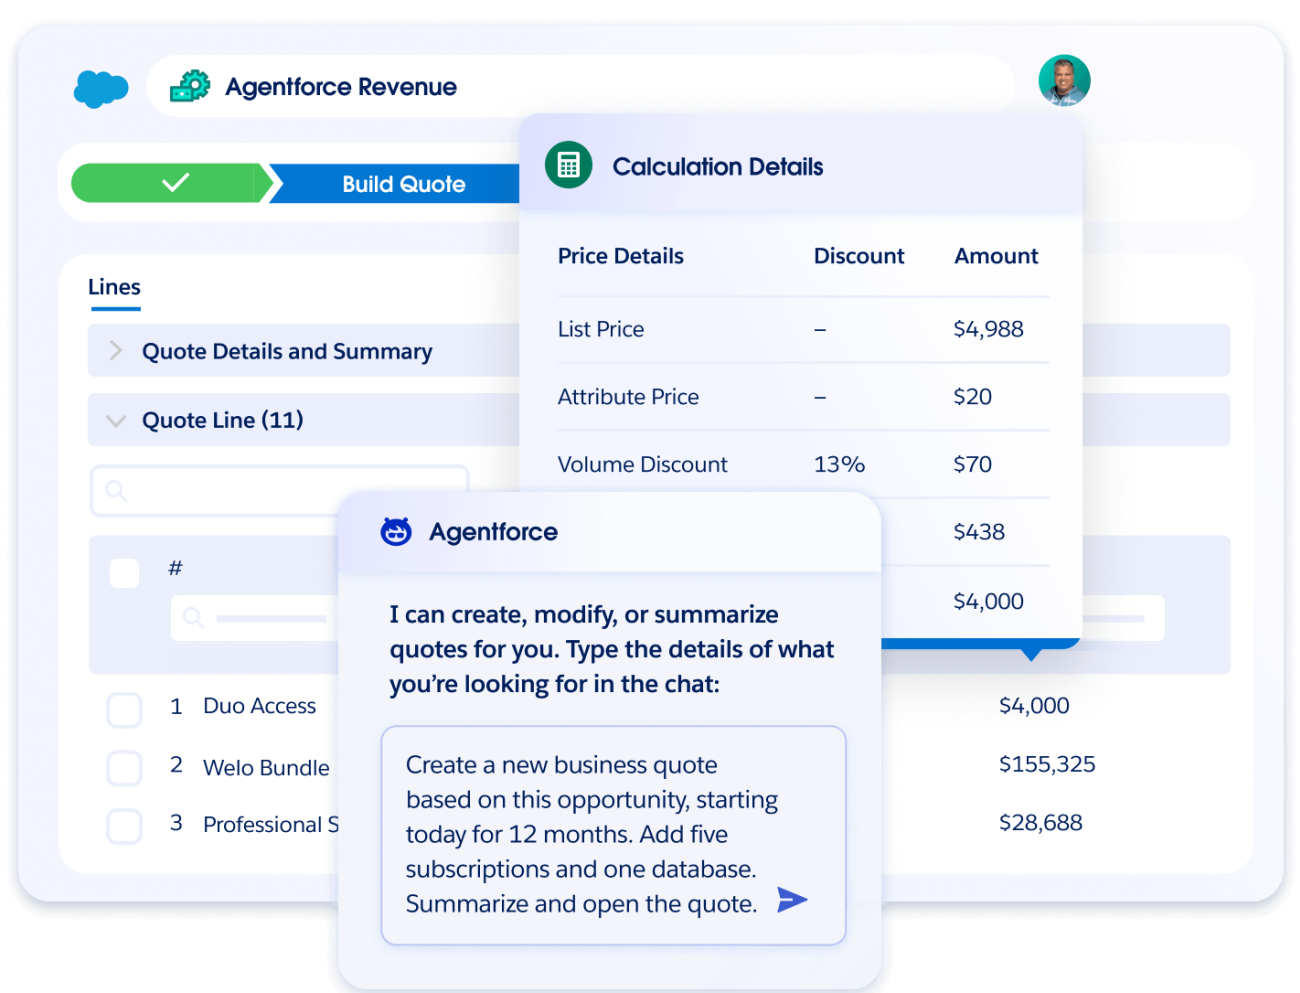Viewport: 1300px width, 993px height.
Task: Click the $4,000 amount in Duo Access row
Action: coord(1034,706)
